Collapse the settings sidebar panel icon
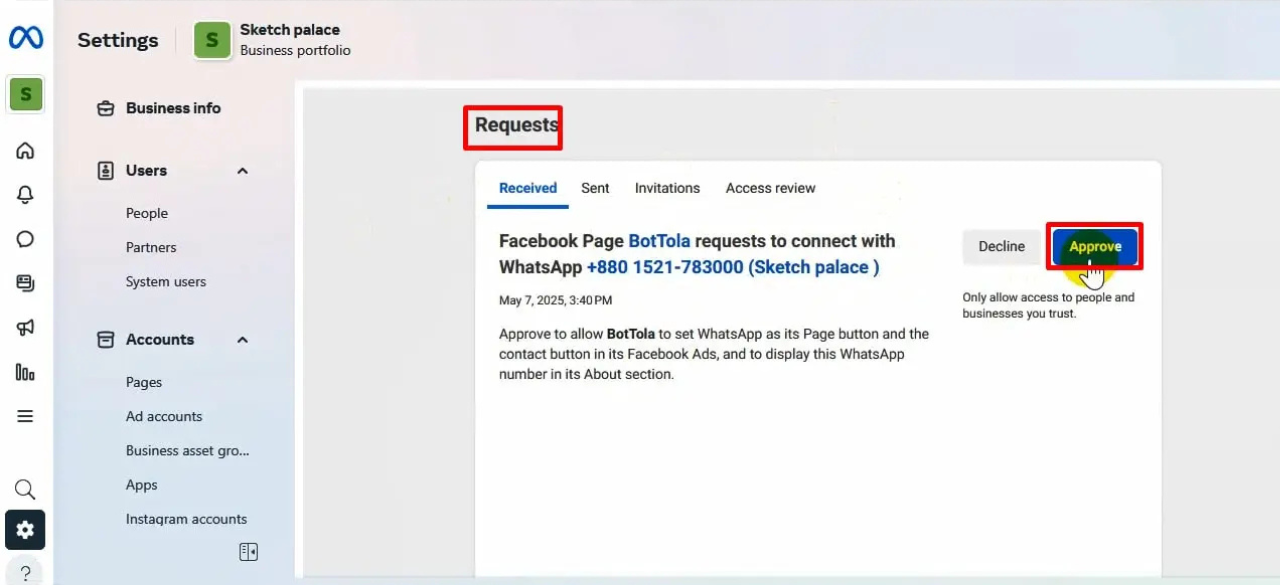 pyautogui.click(x=248, y=552)
